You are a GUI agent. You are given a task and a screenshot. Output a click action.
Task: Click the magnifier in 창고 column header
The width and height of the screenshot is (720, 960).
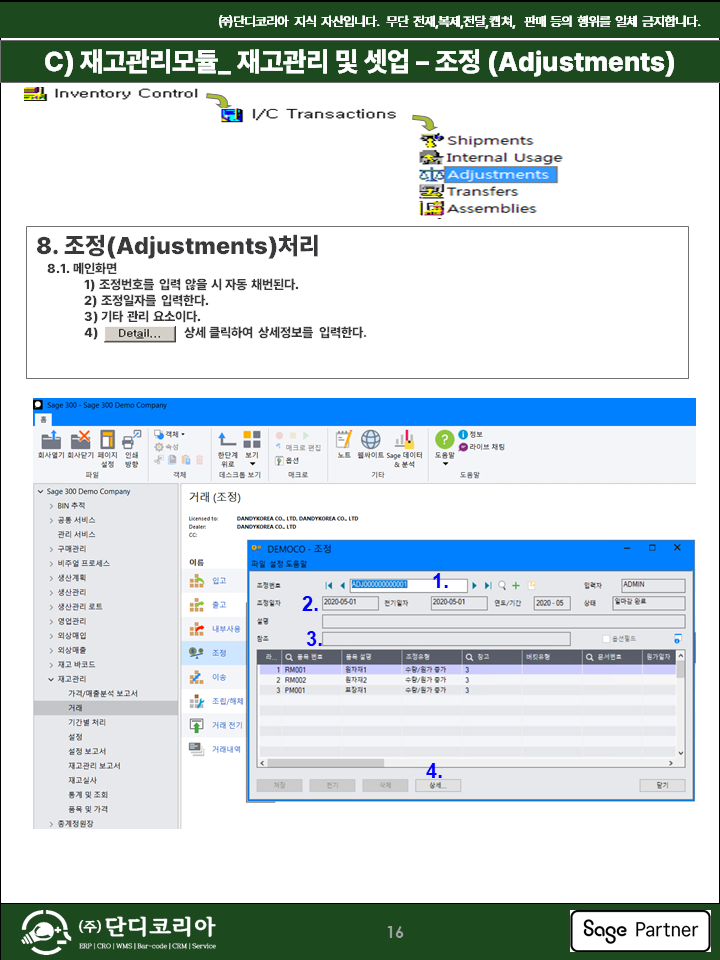(469, 657)
